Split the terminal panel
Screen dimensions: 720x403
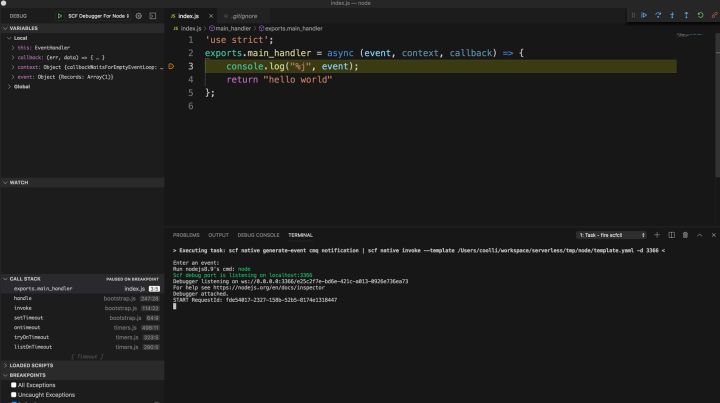(x=671, y=235)
